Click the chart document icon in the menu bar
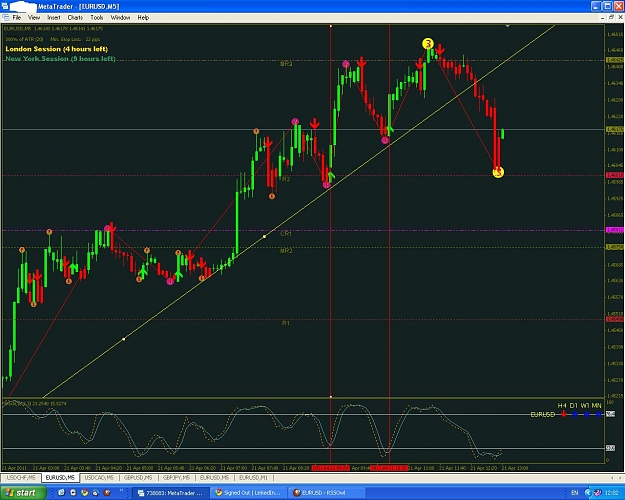 (x=6, y=18)
